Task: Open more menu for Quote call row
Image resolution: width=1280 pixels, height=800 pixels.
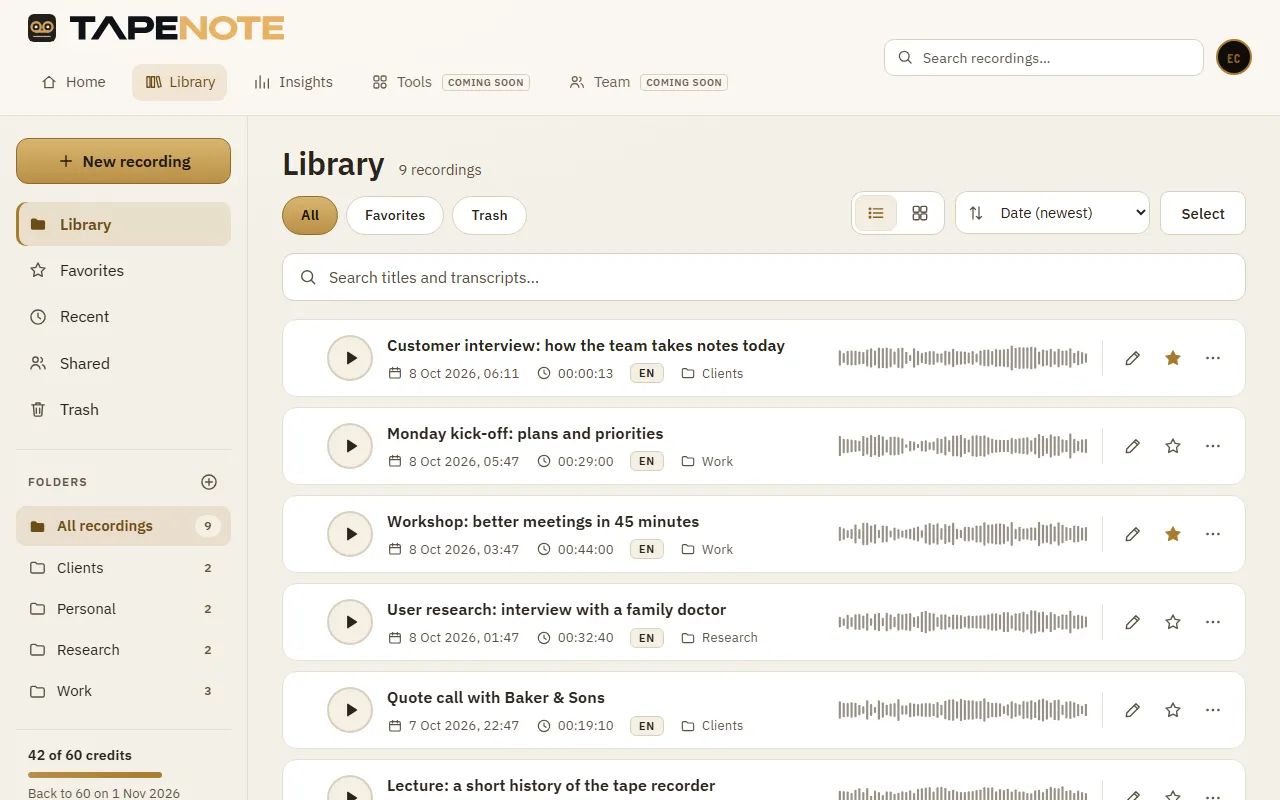Action: click(1213, 710)
